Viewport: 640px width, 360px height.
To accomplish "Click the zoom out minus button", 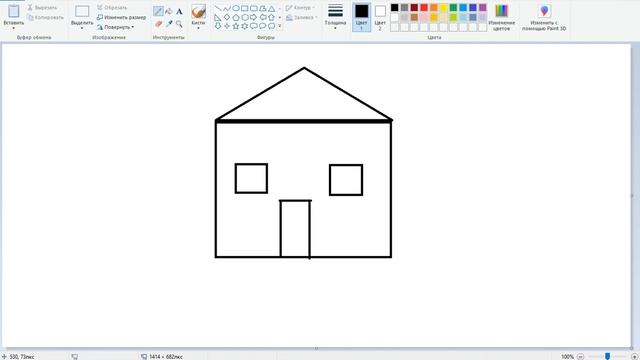I will coord(580,356).
